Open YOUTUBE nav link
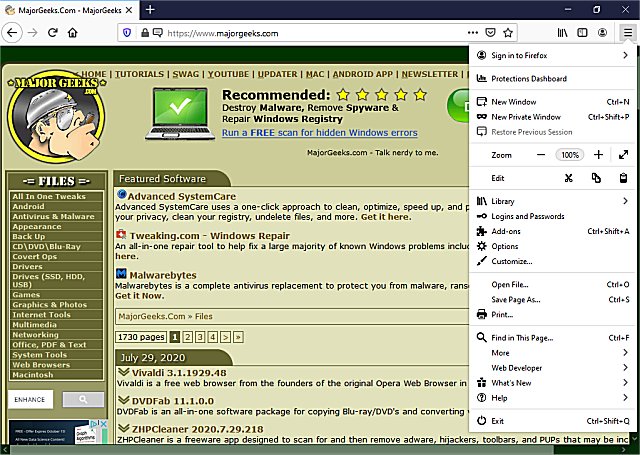The width and height of the screenshot is (640, 455). point(228,74)
